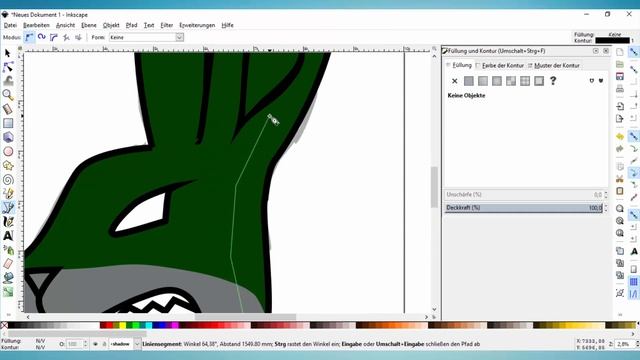Viewport: 640px width, 360px height.
Task: Choose mesh gradient fill type
Action: (x=511, y=81)
